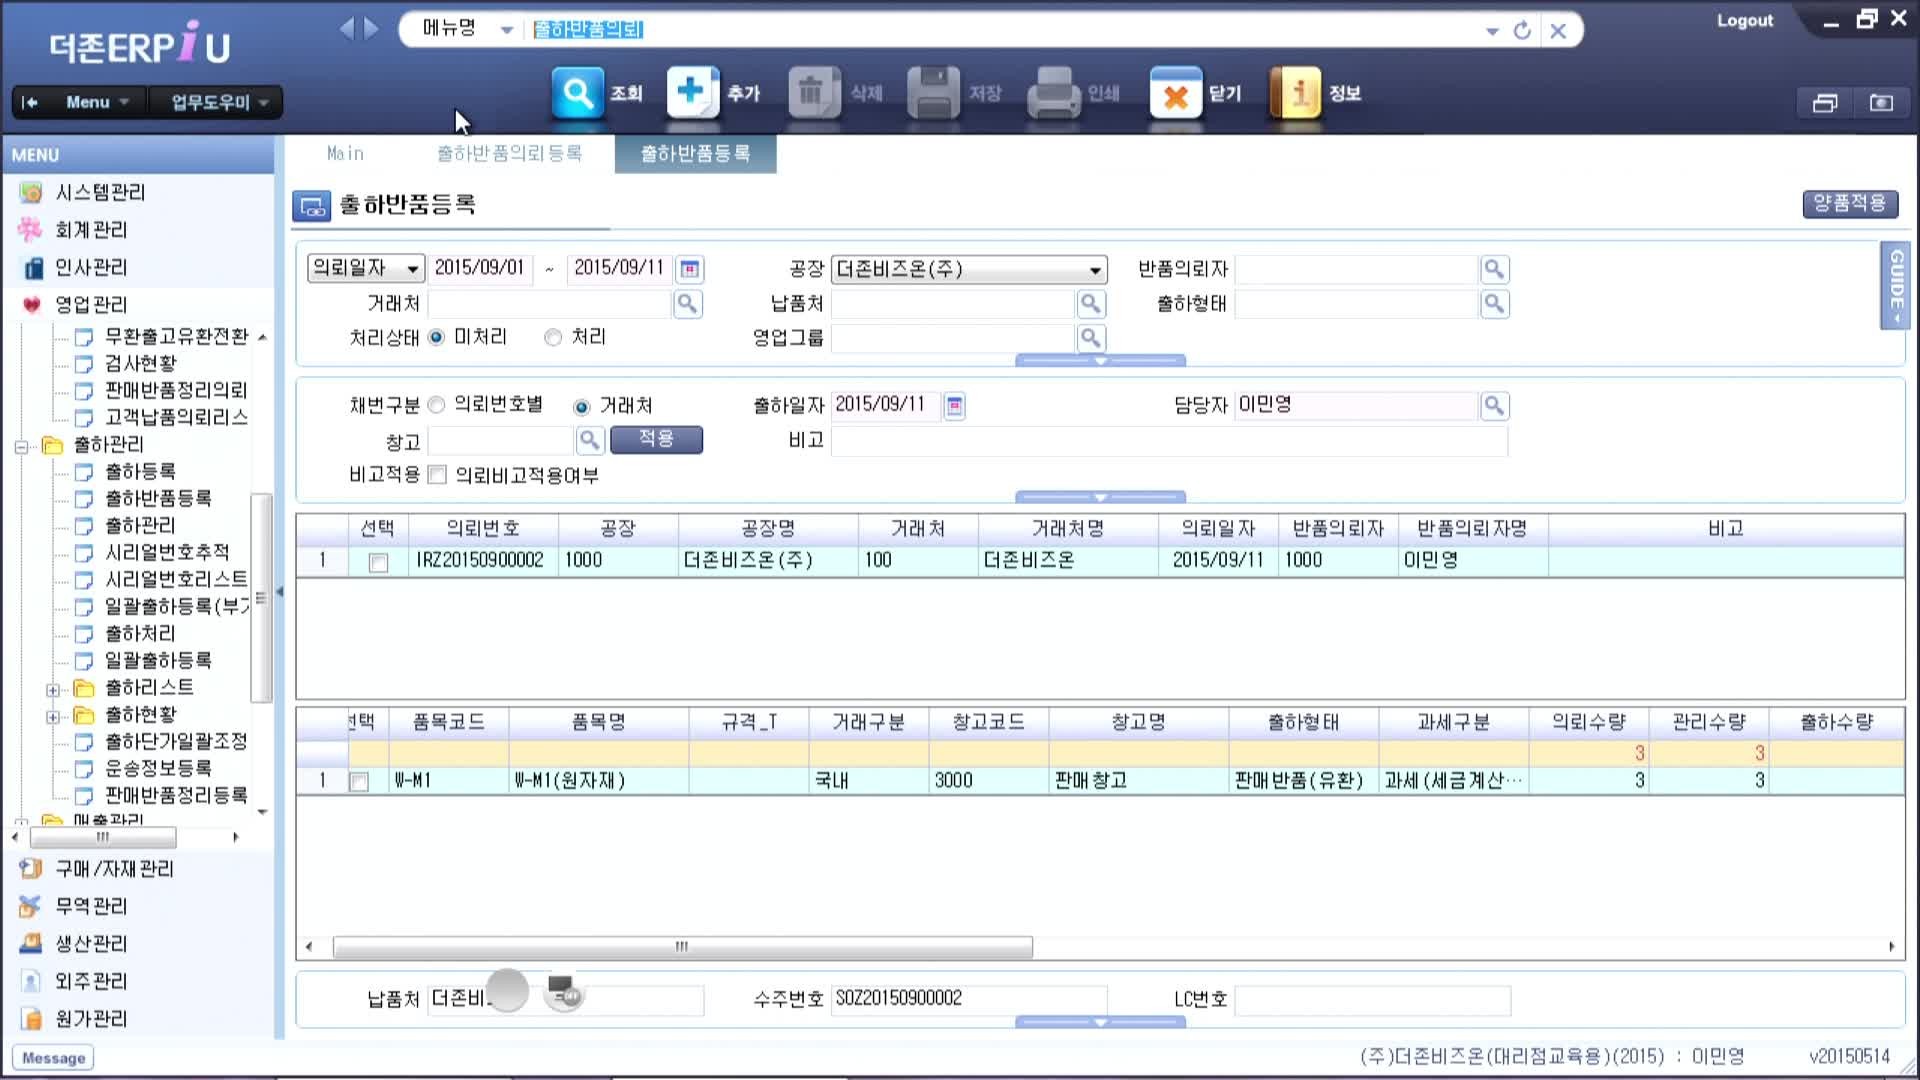Click the 적용 apply button
1920x1080 pixels.
point(656,439)
